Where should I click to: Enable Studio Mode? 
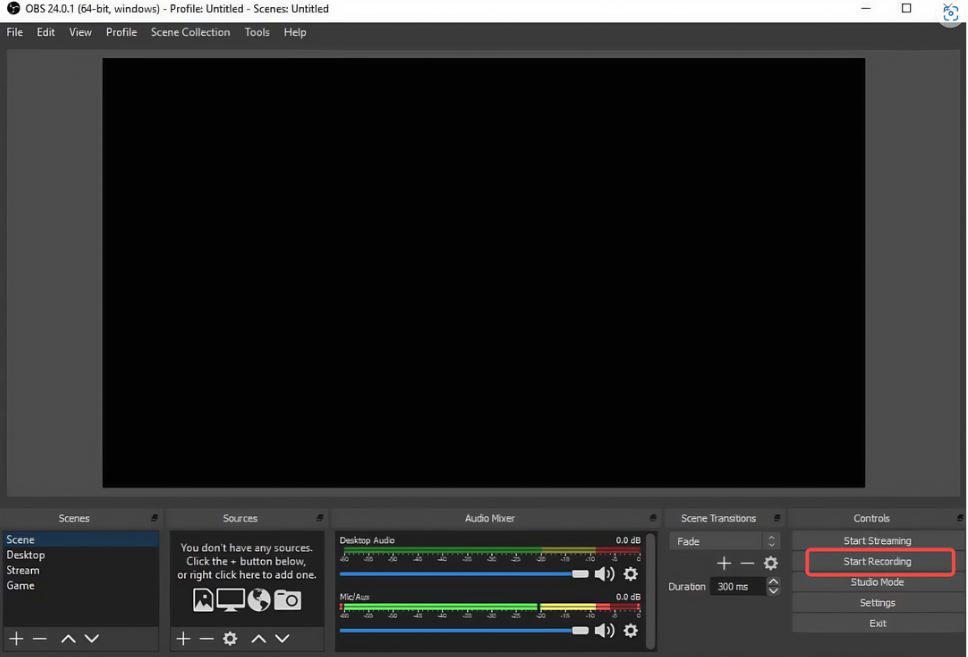click(x=877, y=581)
